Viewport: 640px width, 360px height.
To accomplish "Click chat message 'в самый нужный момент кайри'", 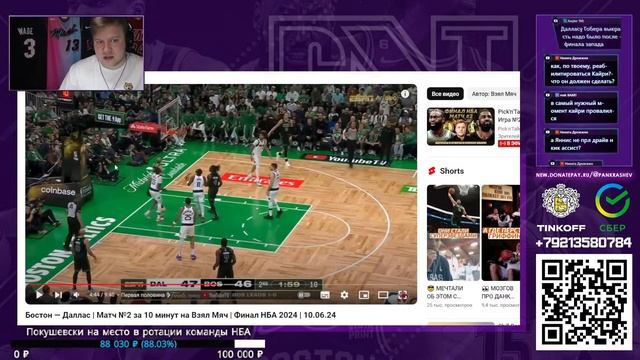I will click(581, 107).
